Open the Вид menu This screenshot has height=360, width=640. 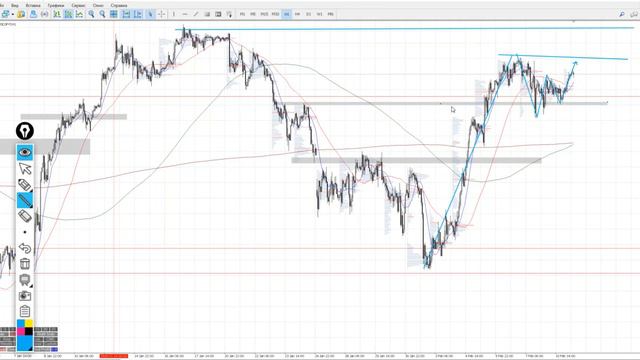(x=15, y=5)
